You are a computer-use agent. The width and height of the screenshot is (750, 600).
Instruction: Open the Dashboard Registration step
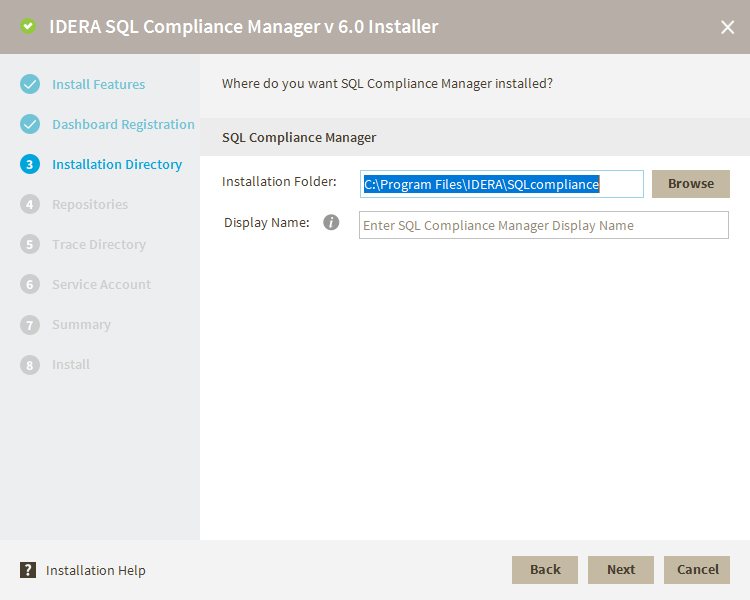(123, 124)
